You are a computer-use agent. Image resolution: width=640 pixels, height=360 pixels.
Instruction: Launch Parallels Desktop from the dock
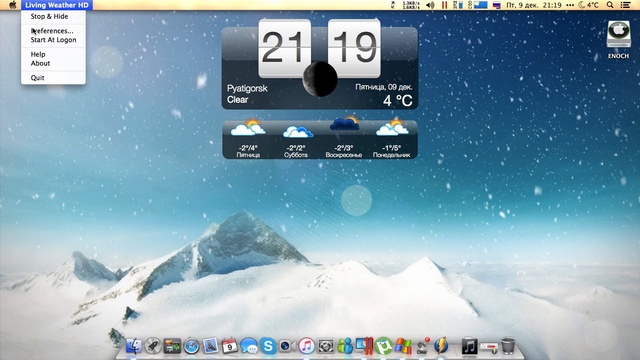[x=364, y=346]
